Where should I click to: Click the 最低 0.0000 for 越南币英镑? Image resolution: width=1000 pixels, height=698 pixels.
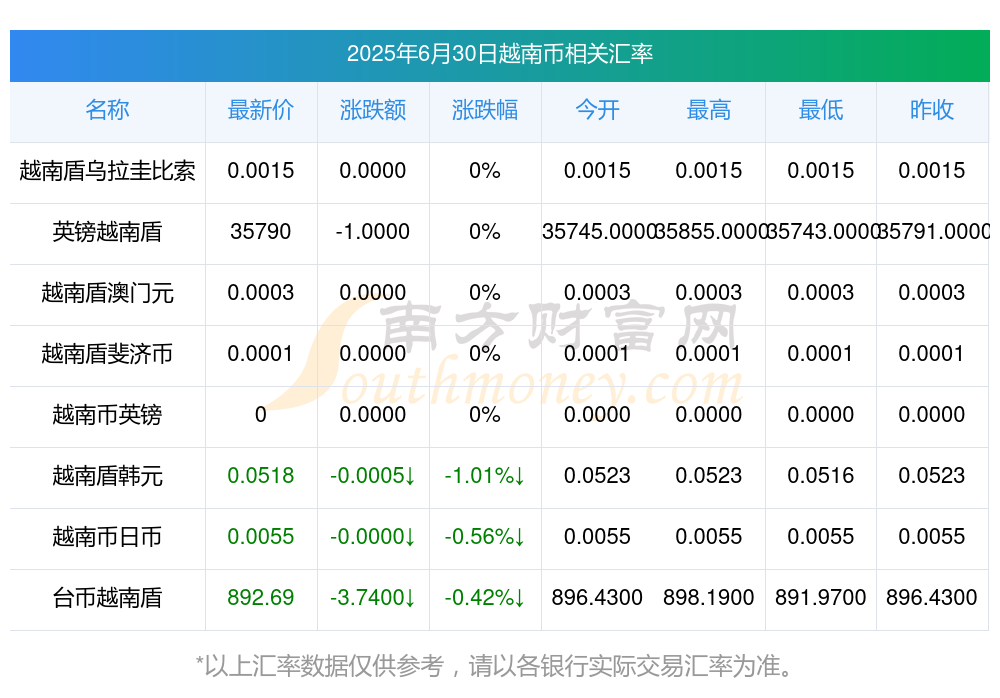(821, 415)
